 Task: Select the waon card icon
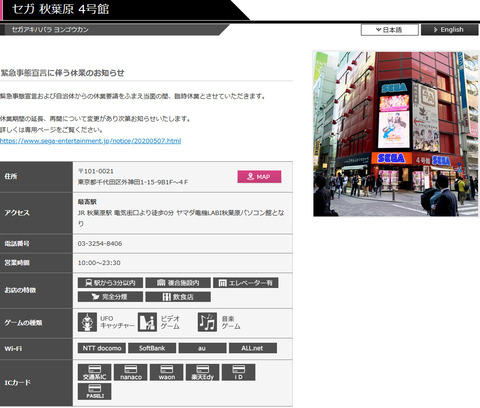coord(167,372)
